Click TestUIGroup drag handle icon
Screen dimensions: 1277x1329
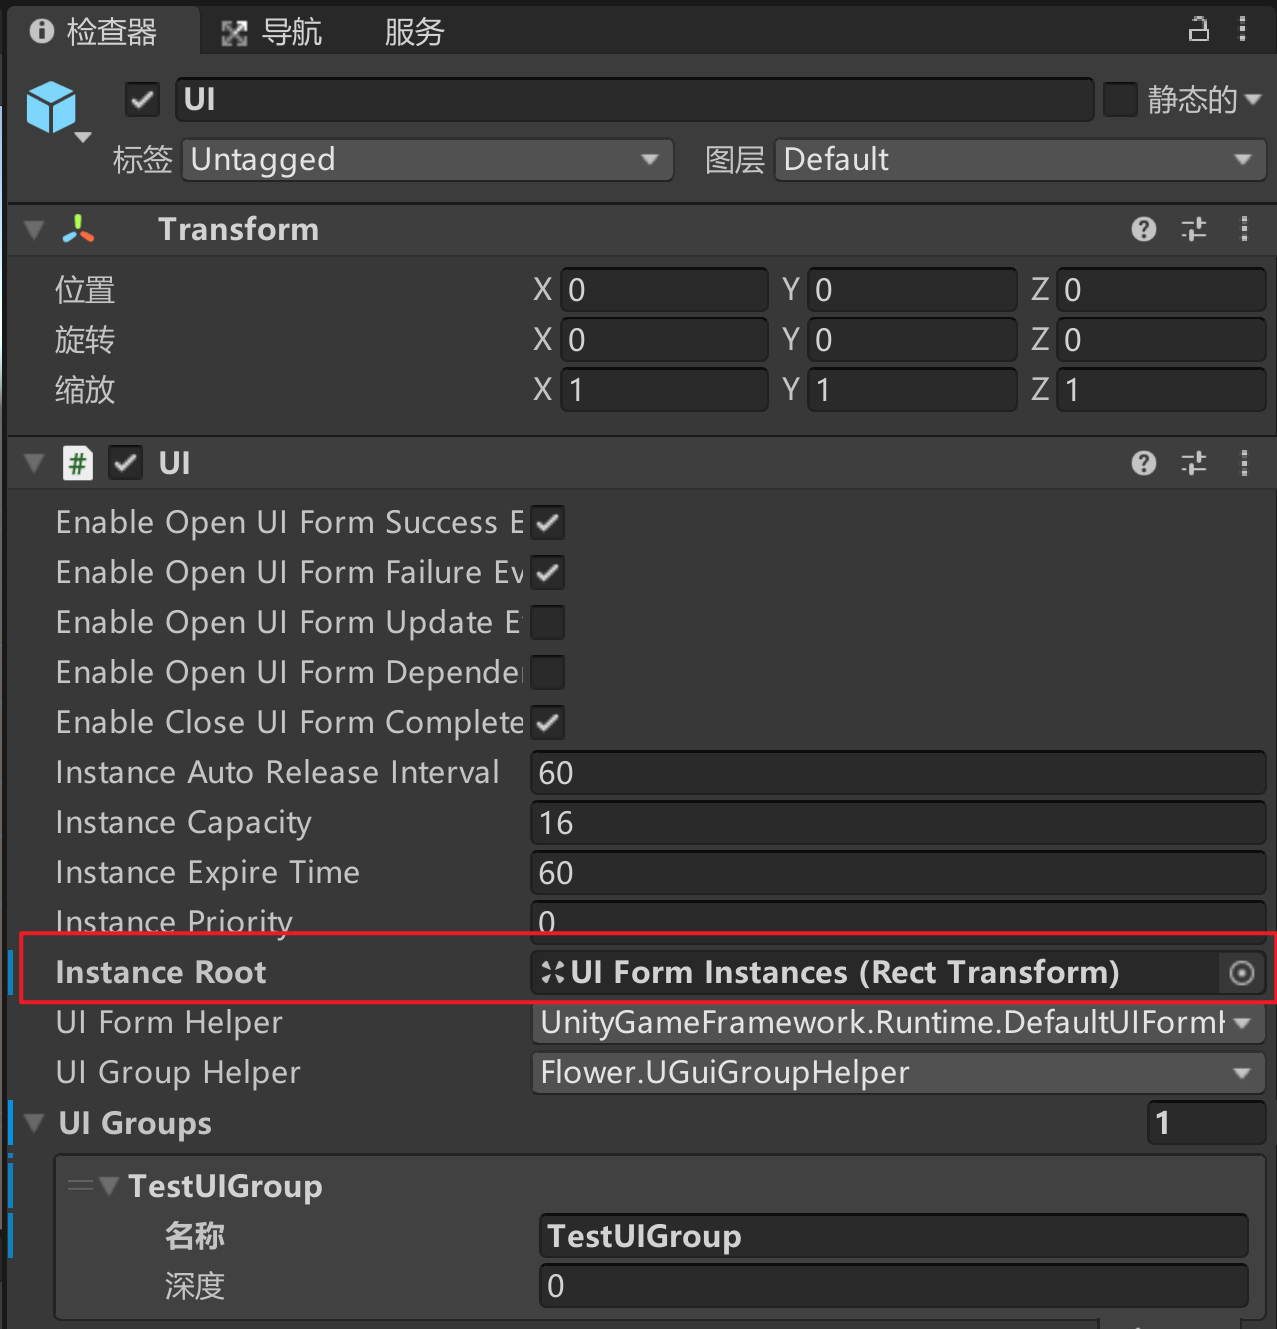pyautogui.click(x=80, y=1186)
